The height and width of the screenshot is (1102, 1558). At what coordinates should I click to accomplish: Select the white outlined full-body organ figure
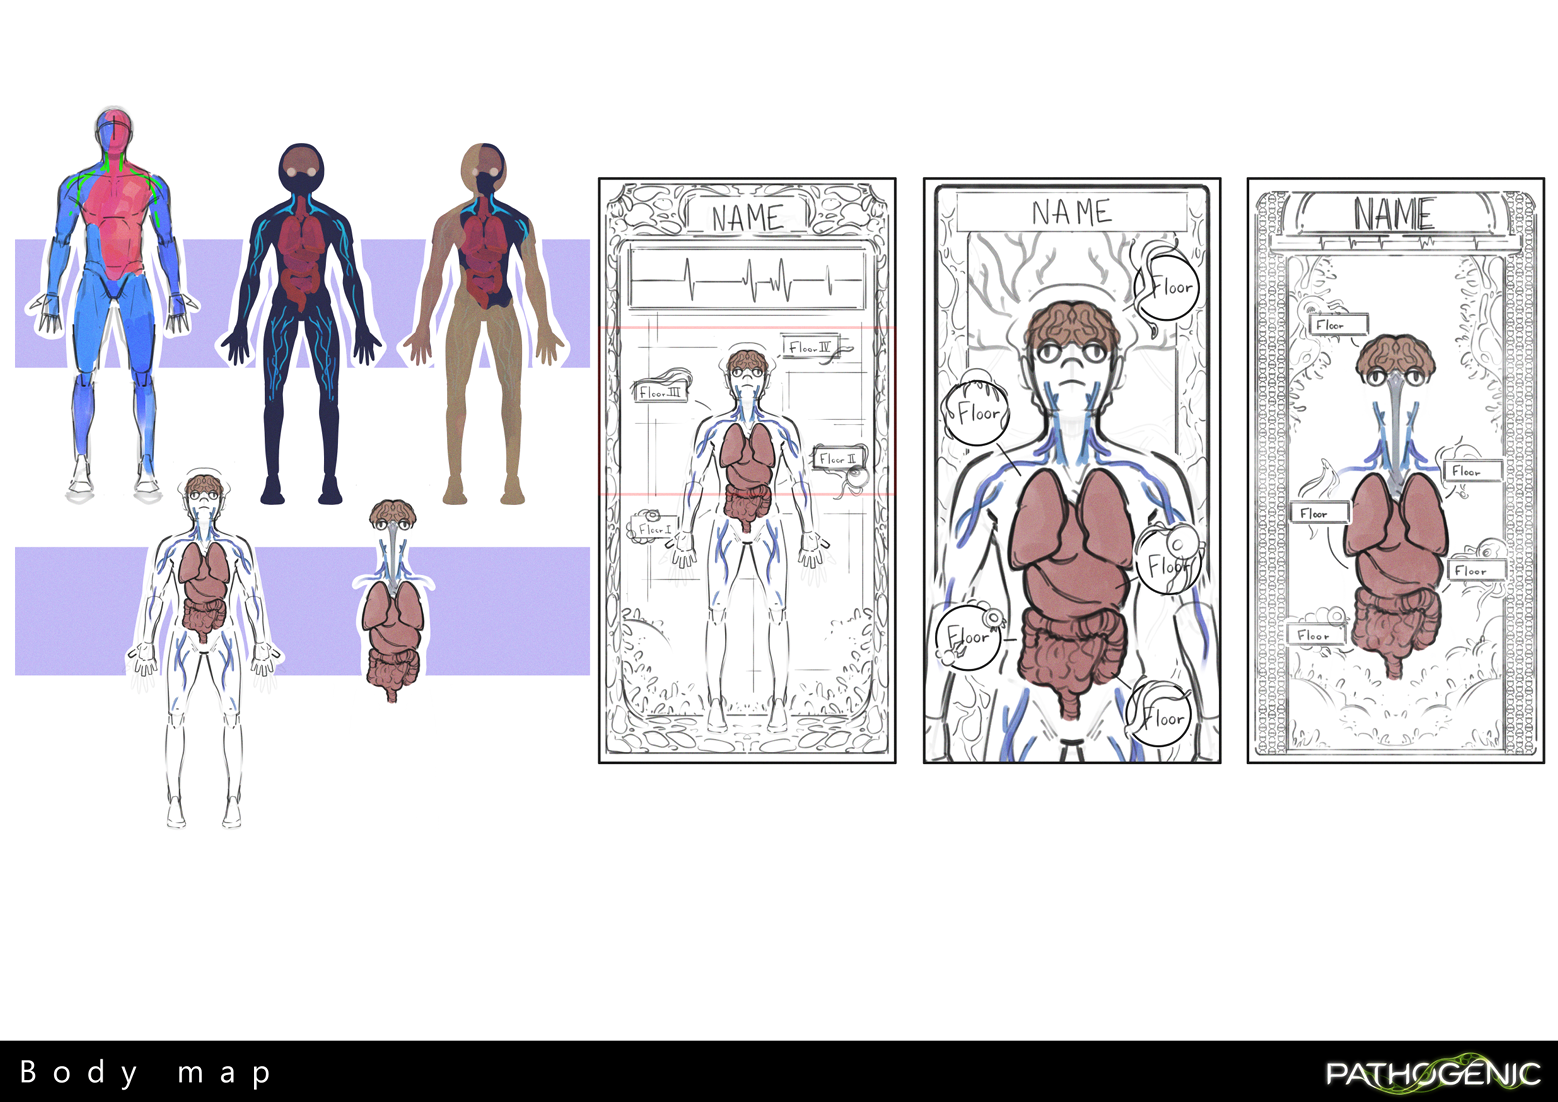click(204, 650)
